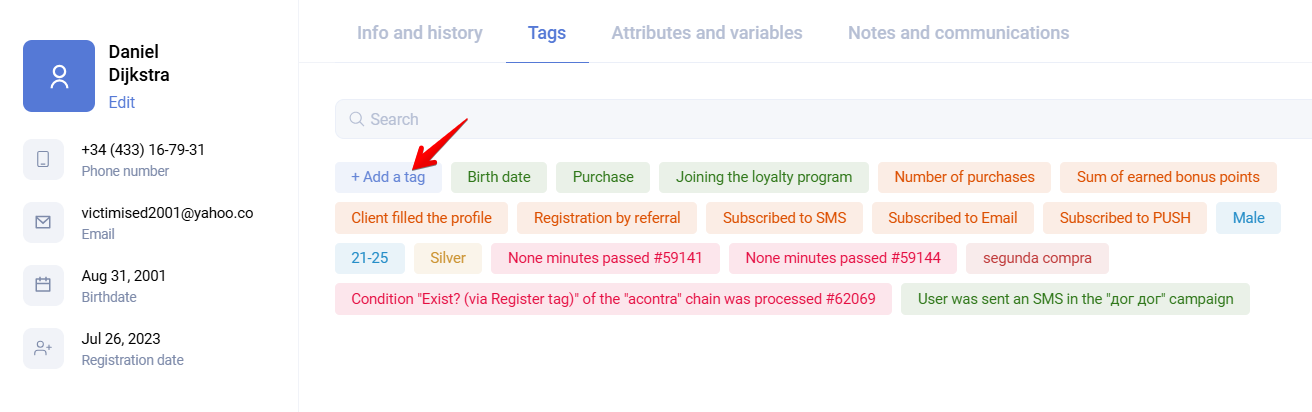Click the segunda compra tag
This screenshot has height=412, width=1312.
click(x=1037, y=258)
